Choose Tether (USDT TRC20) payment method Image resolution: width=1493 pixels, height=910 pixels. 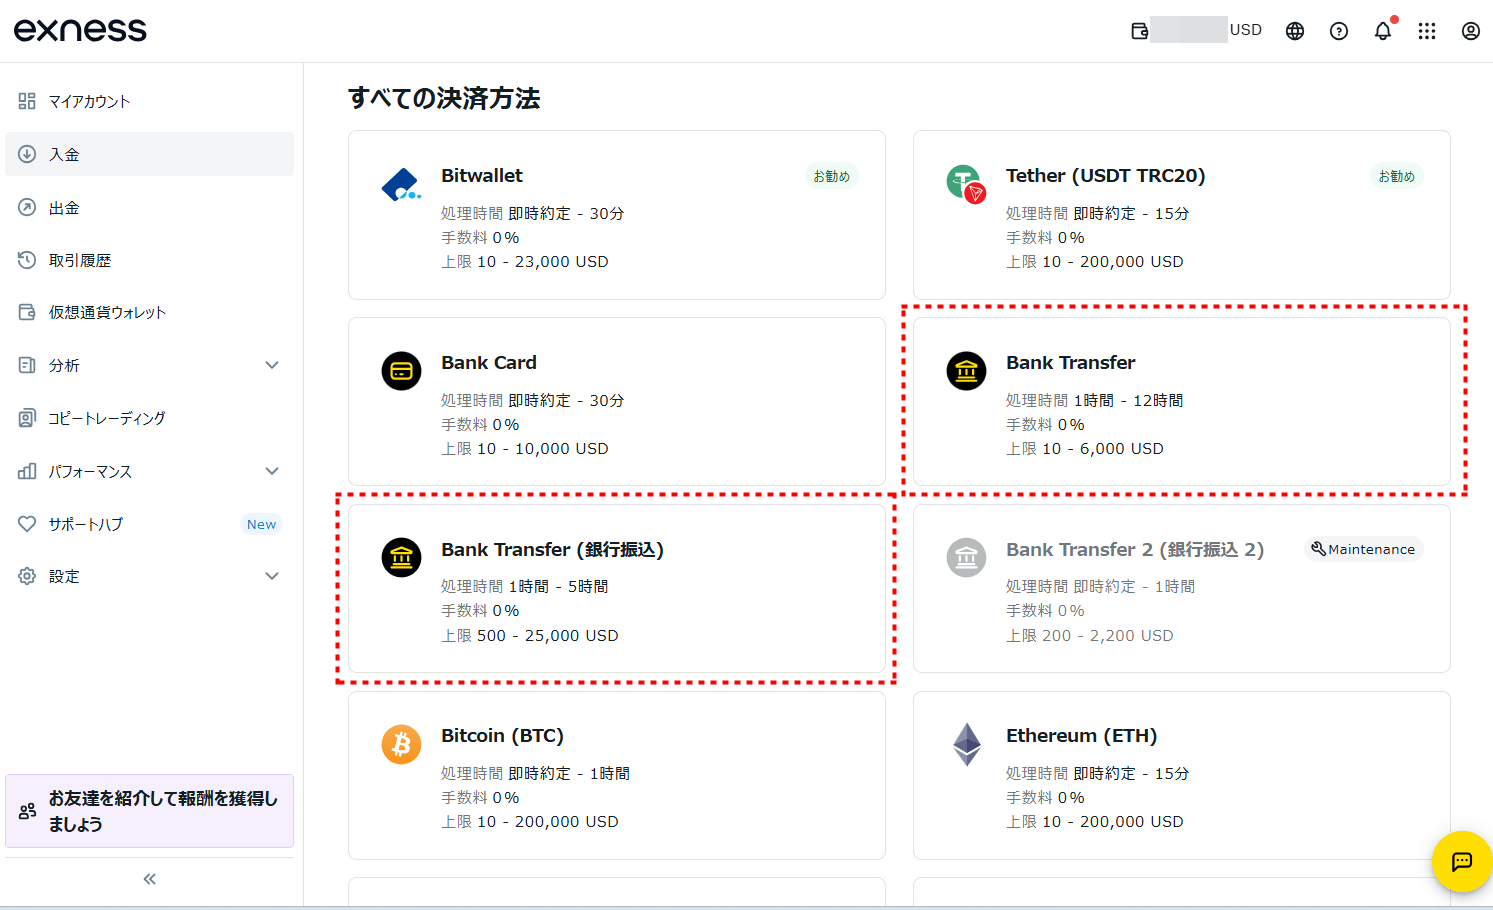[1182, 215]
